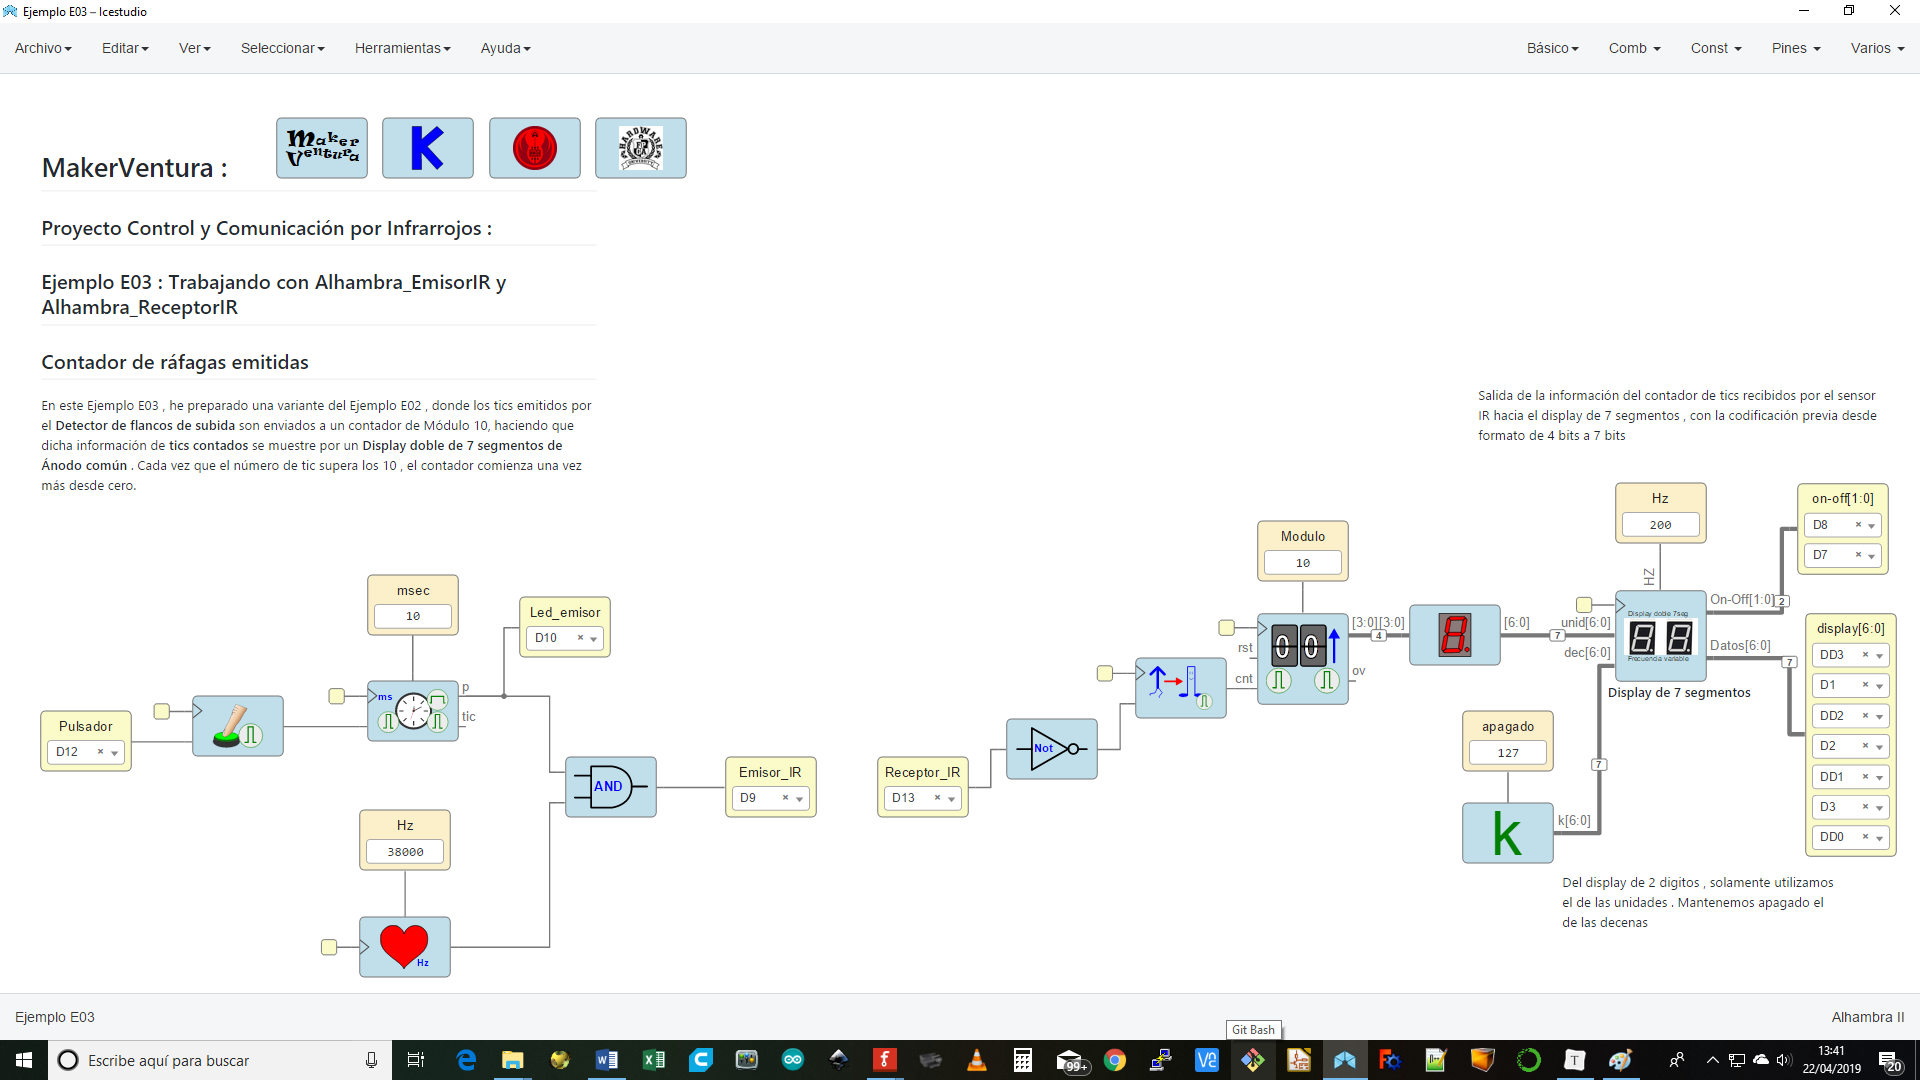Click the Hz 38000 value field

405,852
